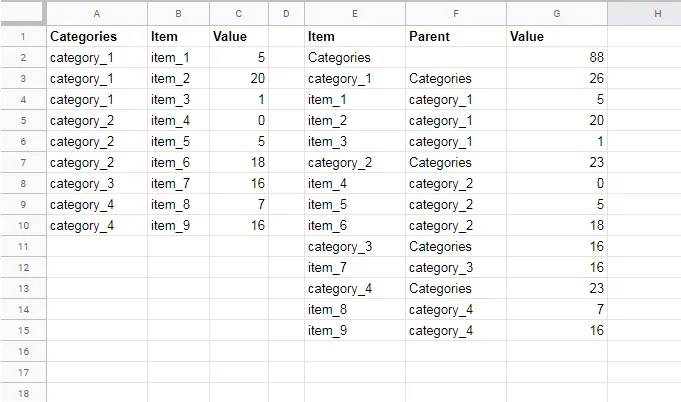Select the row 16 header

(x=22, y=351)
